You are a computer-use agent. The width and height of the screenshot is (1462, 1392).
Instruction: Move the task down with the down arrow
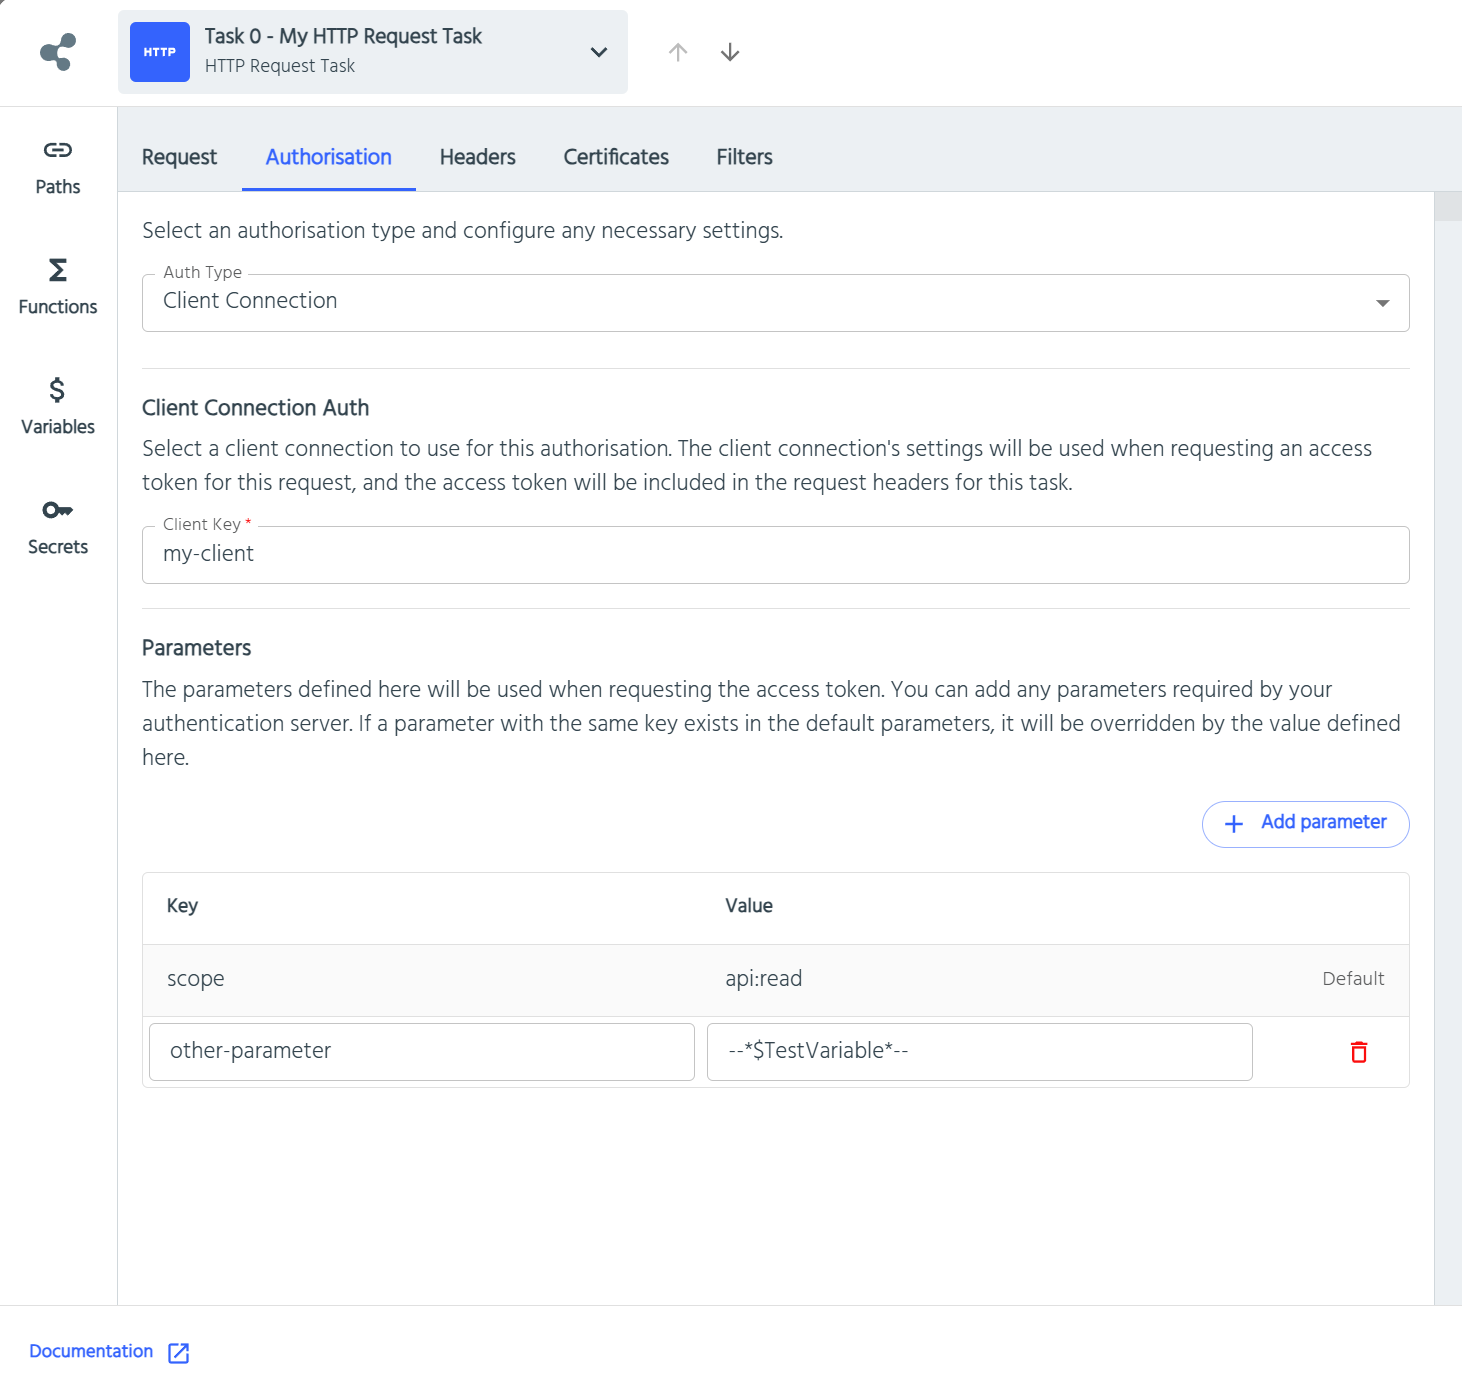pyautogui.click(x=730, y=52)
